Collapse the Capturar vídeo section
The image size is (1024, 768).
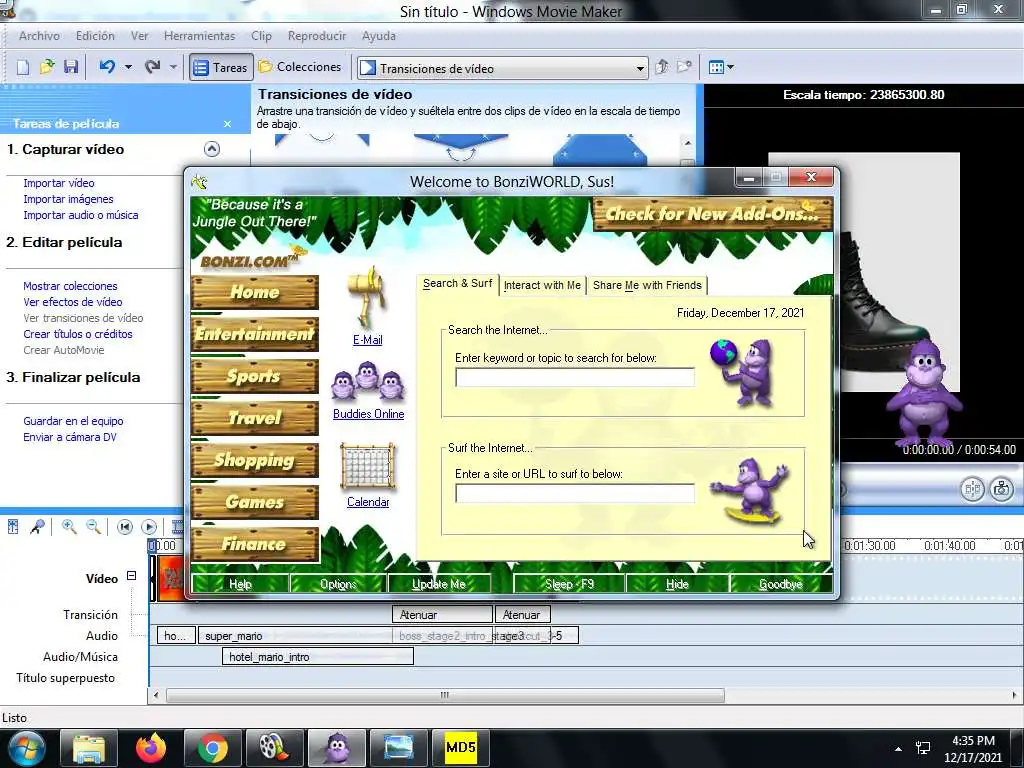coord(212,149)
